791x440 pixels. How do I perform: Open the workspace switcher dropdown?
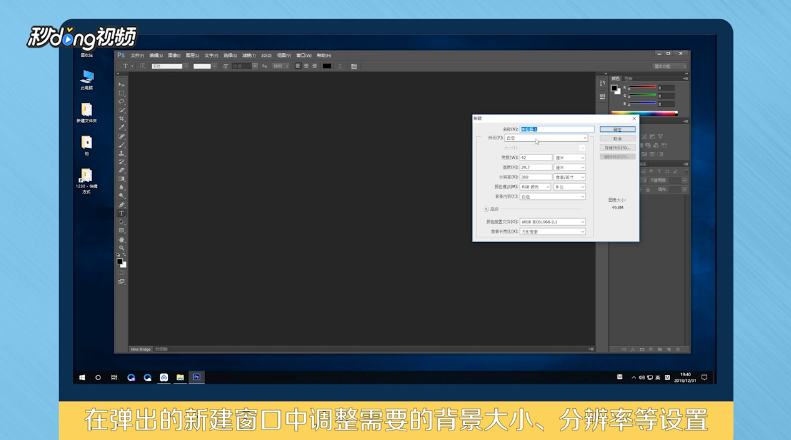[669, 66]
